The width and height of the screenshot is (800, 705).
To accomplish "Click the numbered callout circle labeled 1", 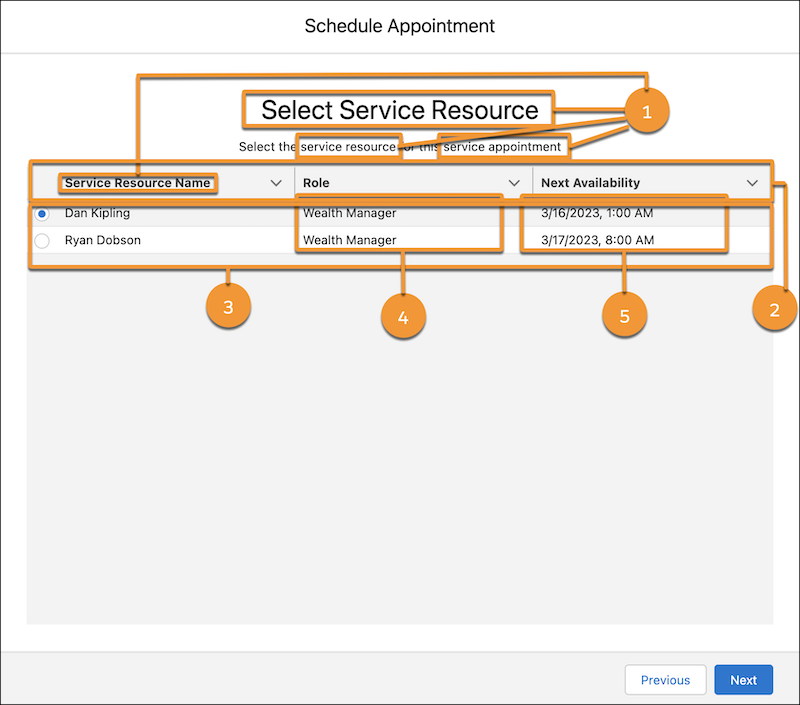I will [648, 111].
